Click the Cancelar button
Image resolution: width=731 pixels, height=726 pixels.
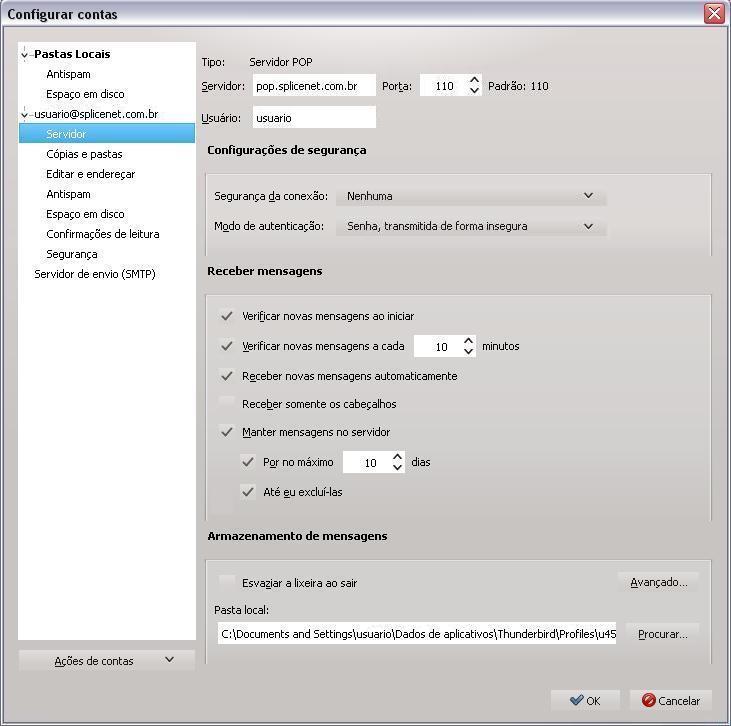click(x=671, y=700)
